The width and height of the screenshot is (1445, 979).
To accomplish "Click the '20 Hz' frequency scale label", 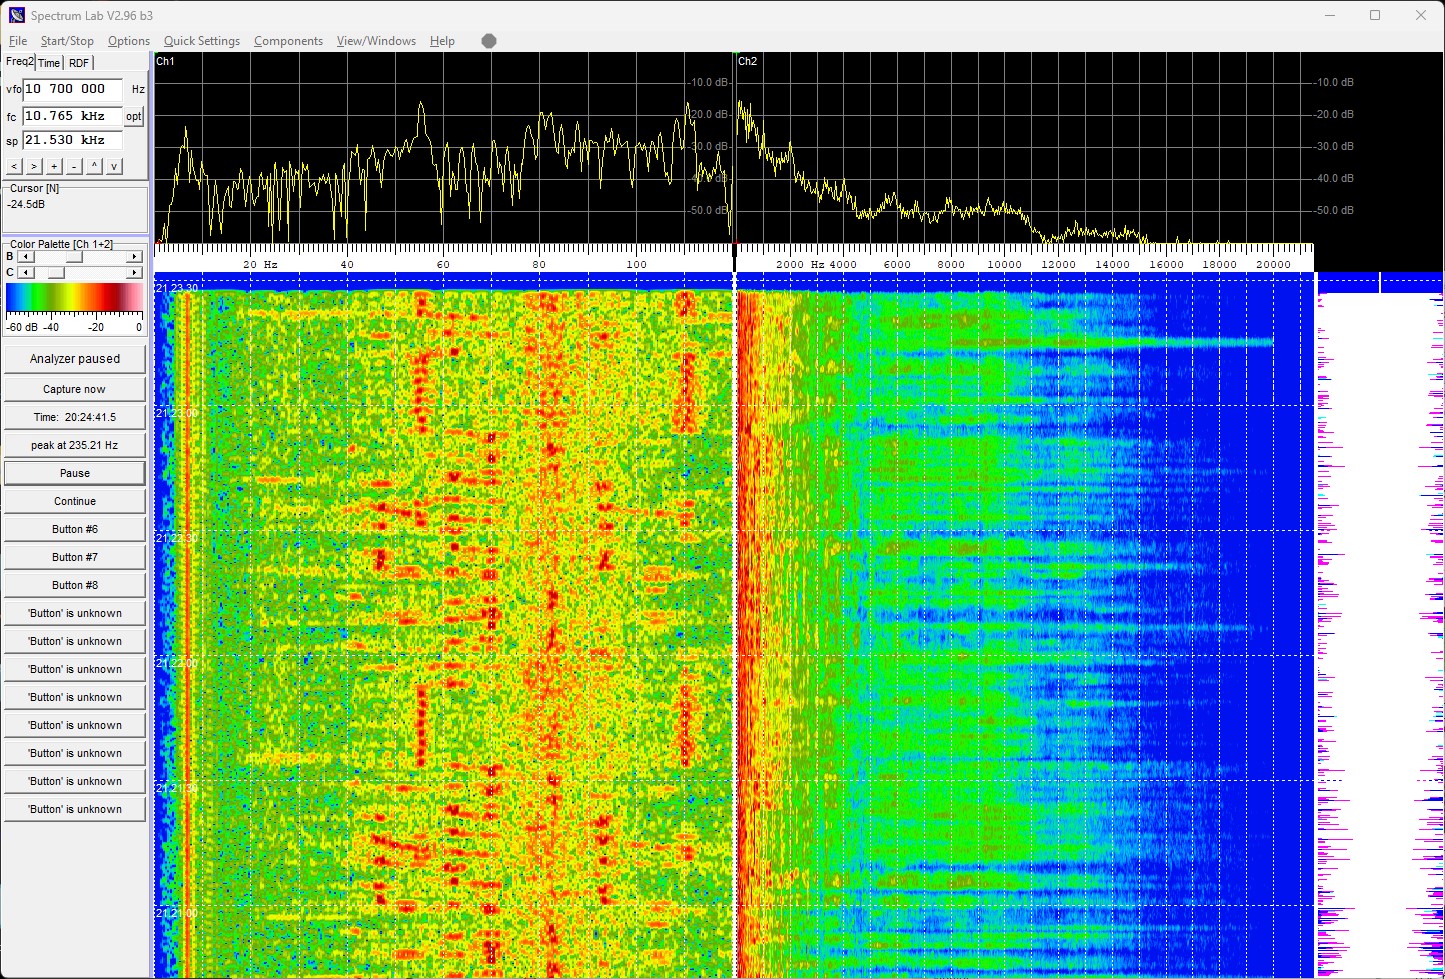I will pyautogui.click(x=260, y=265).
